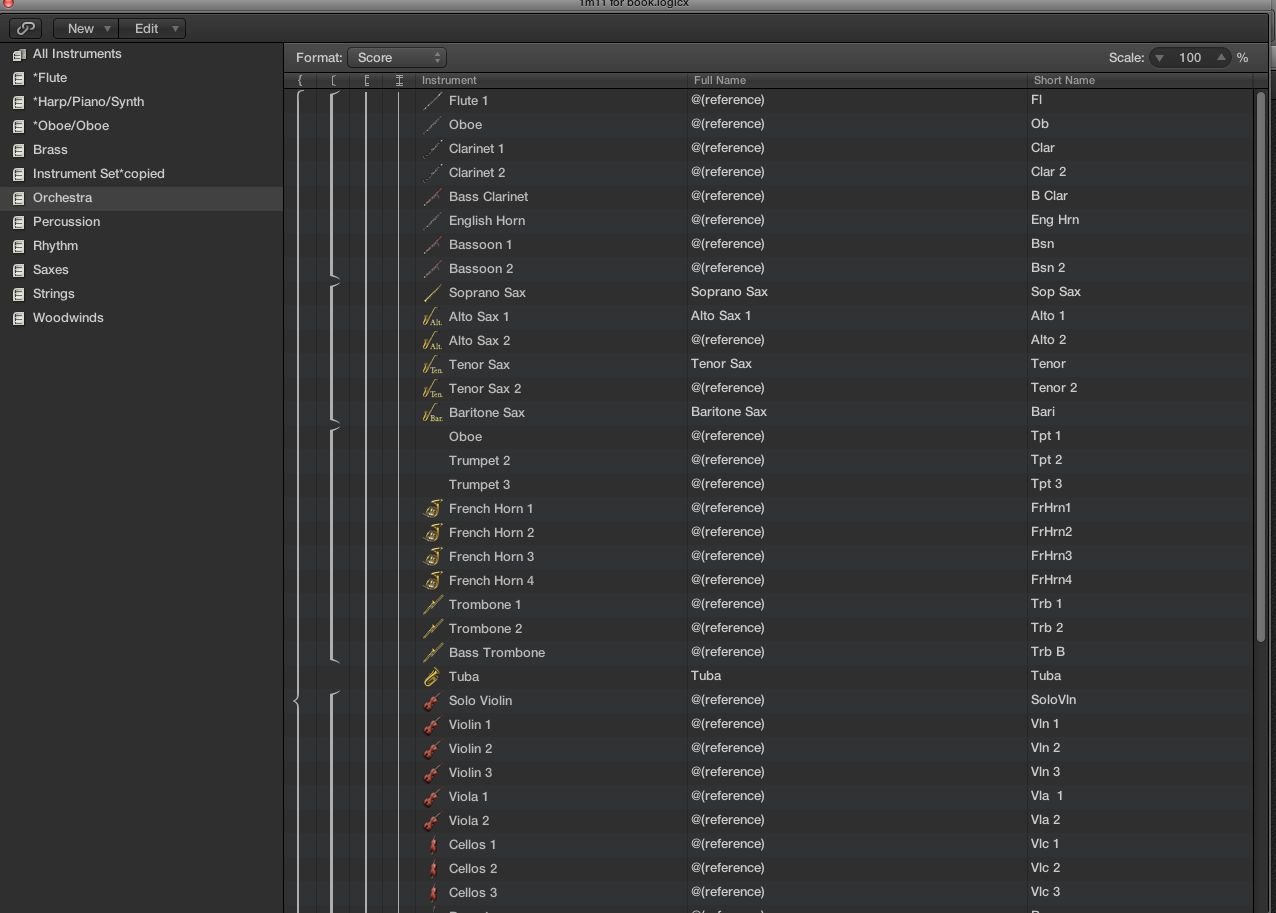Click the Viola 1 instrument icon
Viewport: 1276px width, 913px height.
[x=432, y=796]
